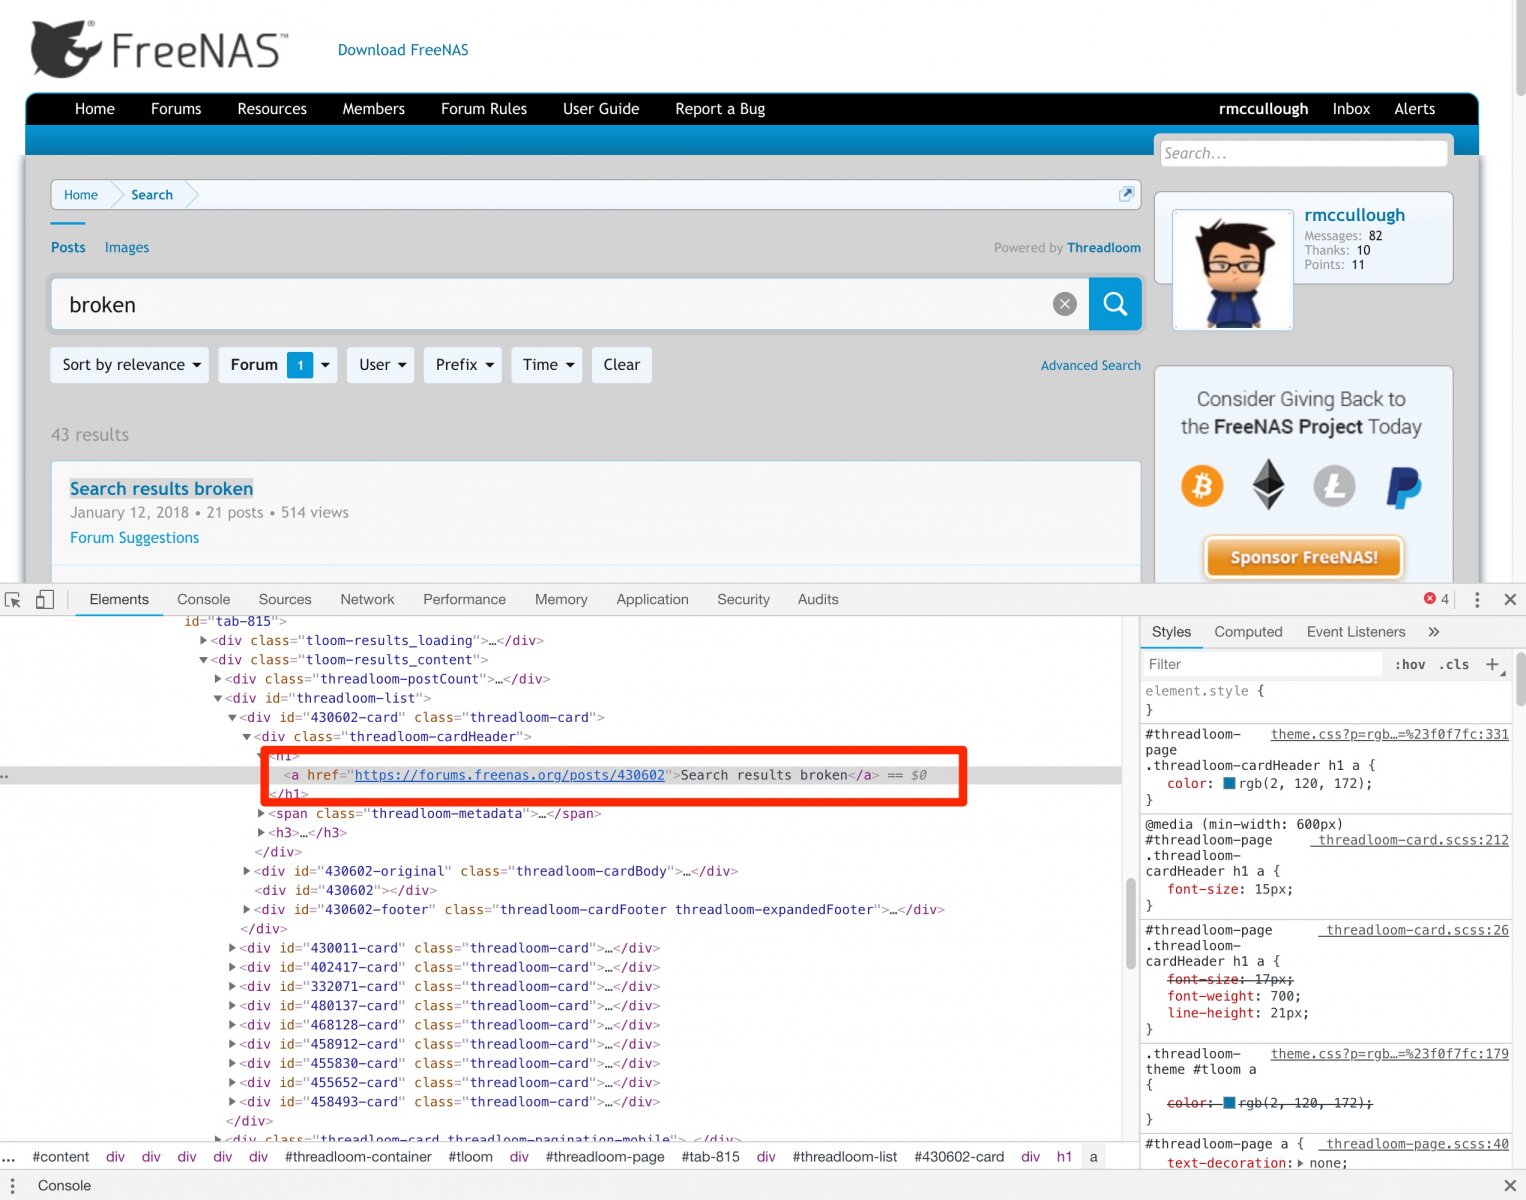1526x1200 pixels.
Task: Toggle .cls class editor
Action: pos(1454,664)
